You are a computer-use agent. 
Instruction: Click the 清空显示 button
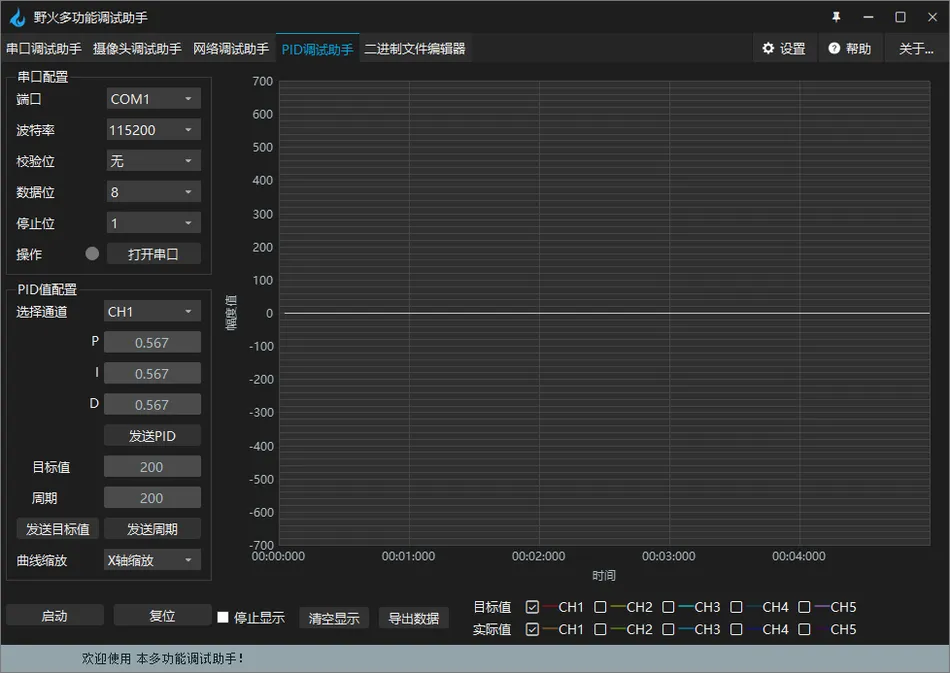tap(334, 618)
